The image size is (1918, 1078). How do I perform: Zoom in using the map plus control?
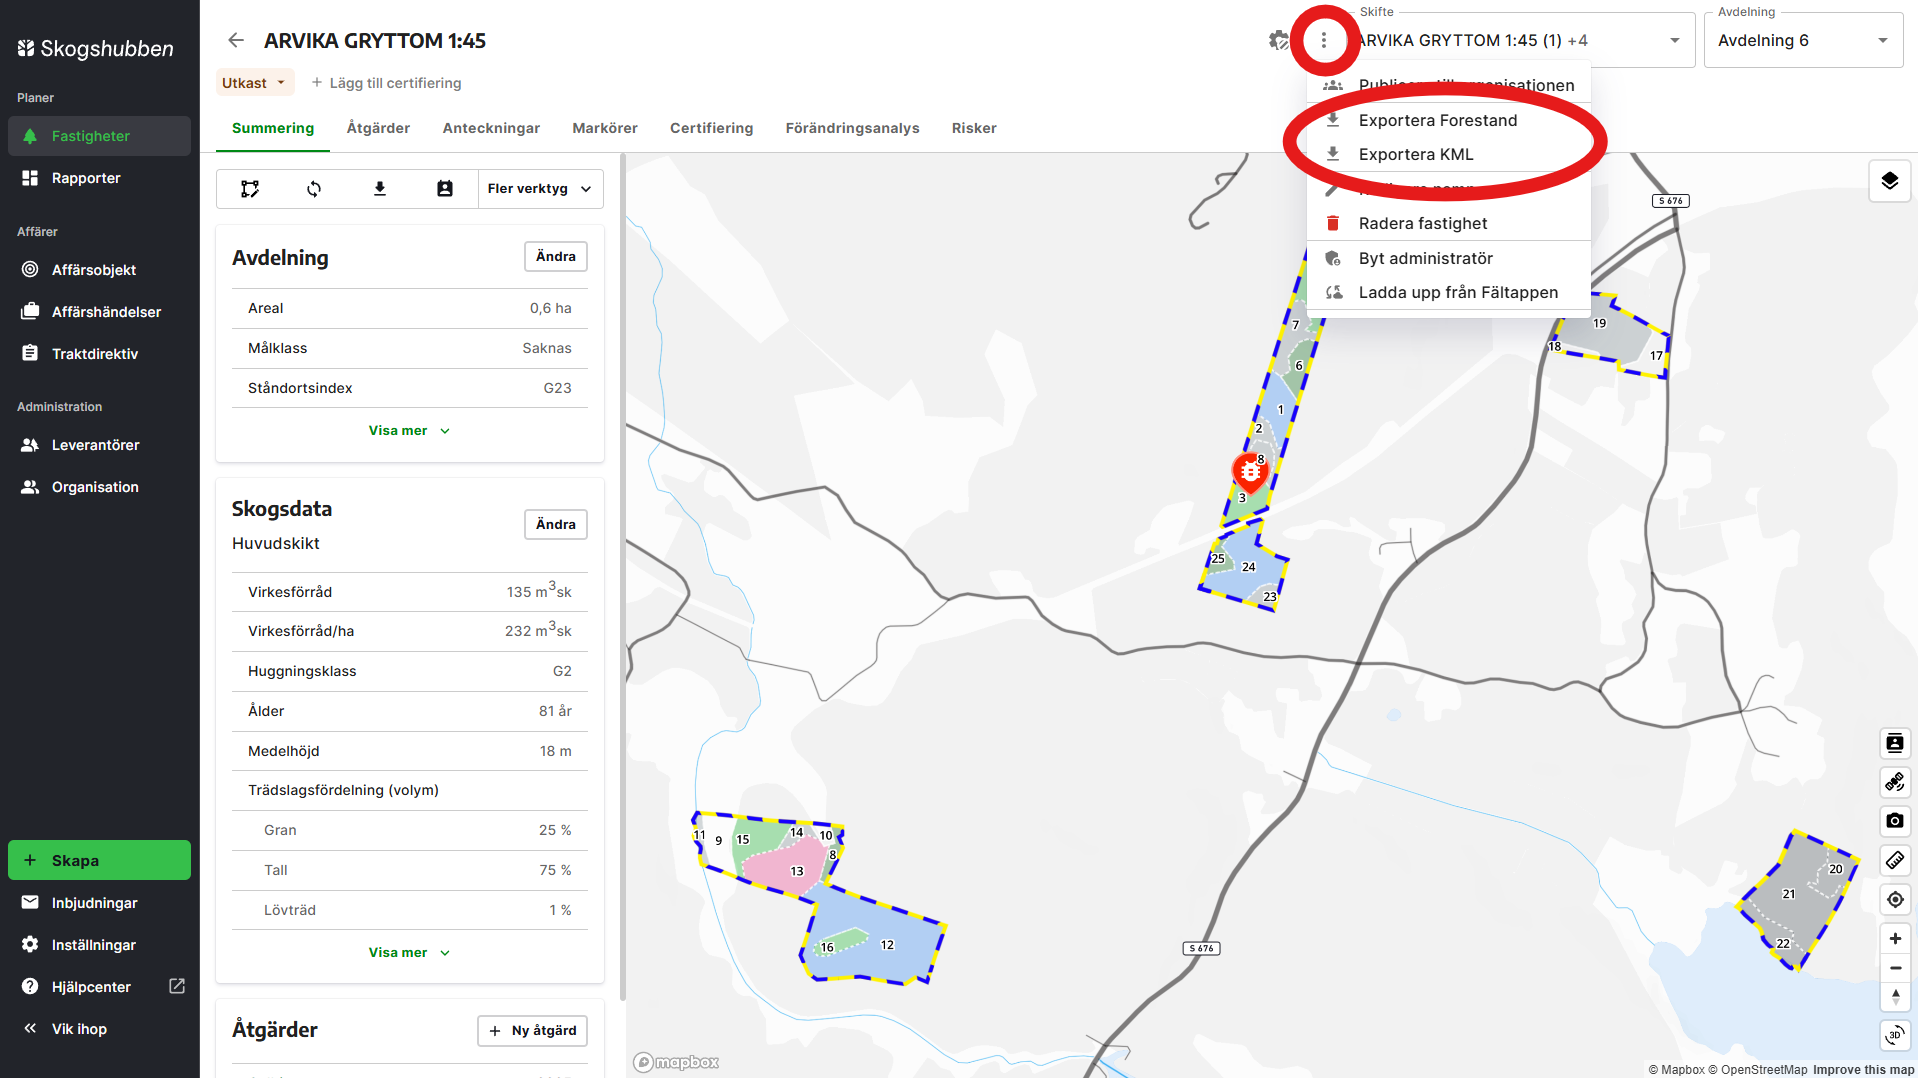click(x=1894, y=938)
